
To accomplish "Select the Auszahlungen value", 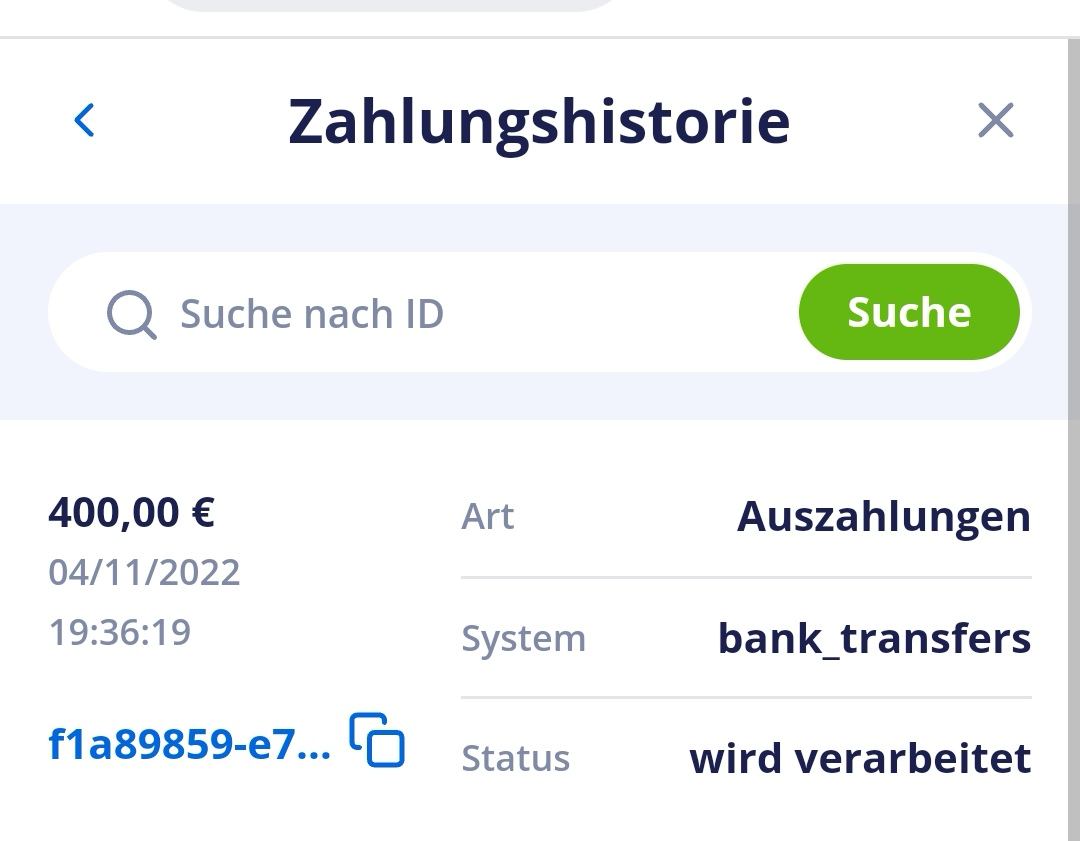I will pos(883,517).
